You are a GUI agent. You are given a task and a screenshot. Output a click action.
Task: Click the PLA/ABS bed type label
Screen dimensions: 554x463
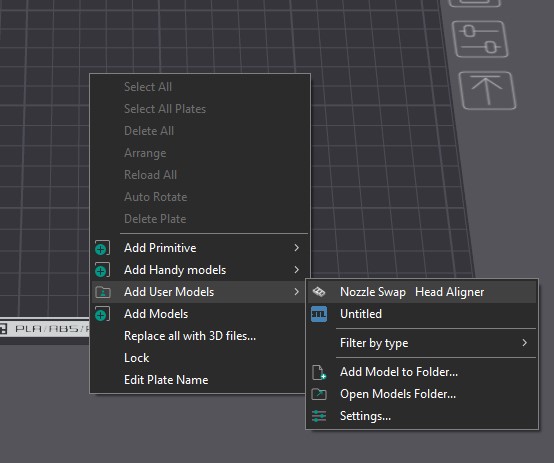(52, 329)
